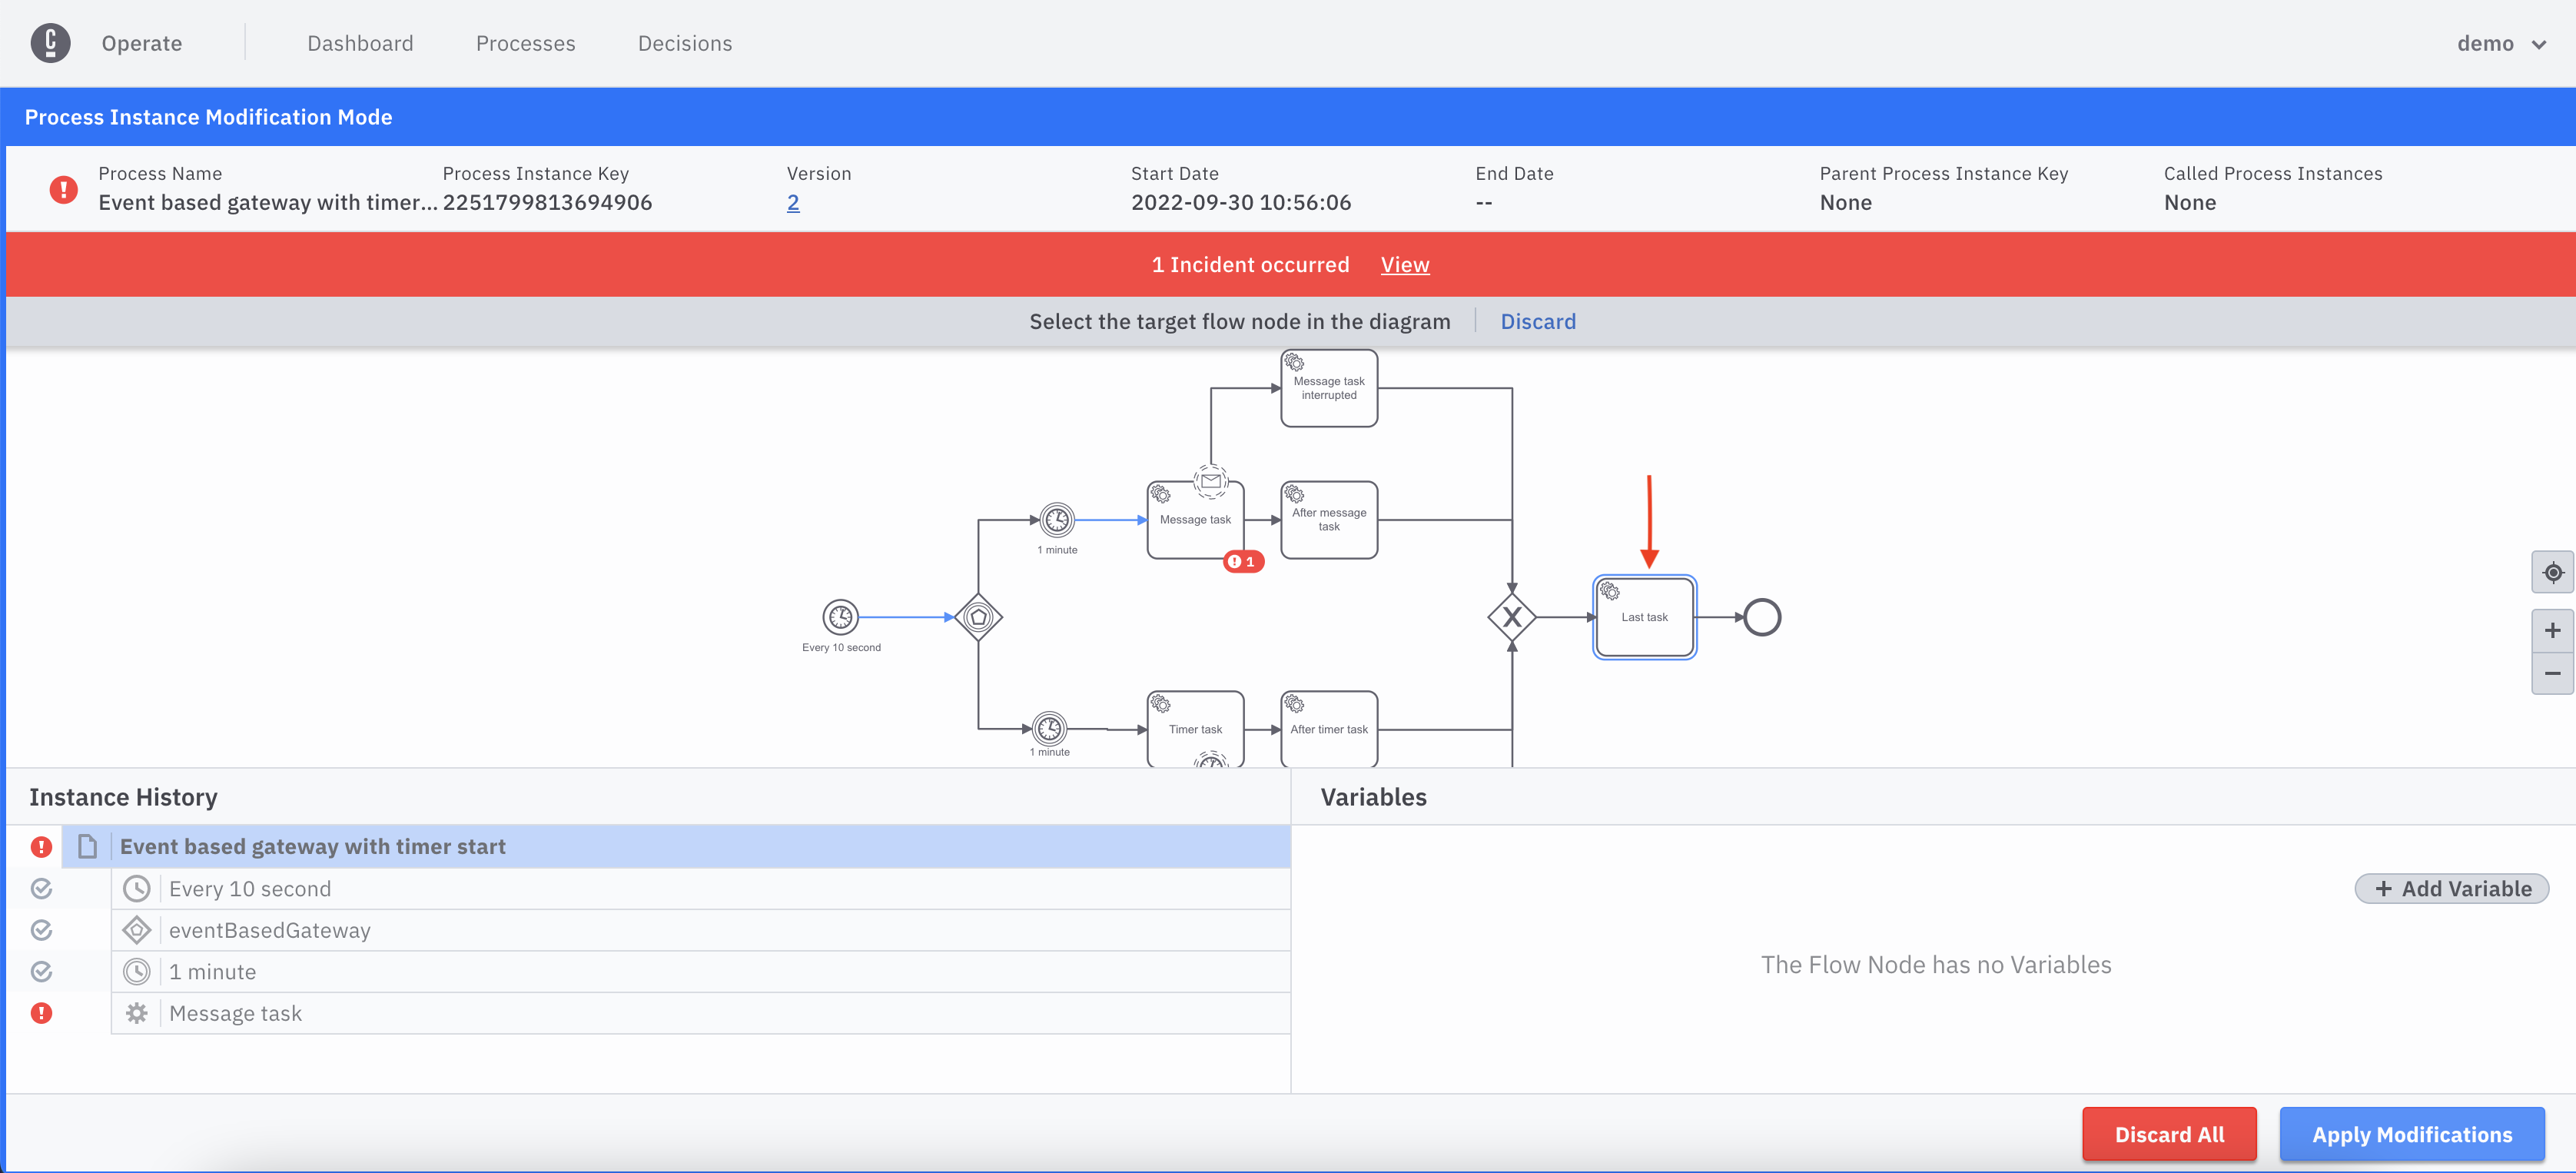Viewport: 2576px width, 1173px height.
Task: Click the document icon beside the process name row
Action: coord(88,846)
